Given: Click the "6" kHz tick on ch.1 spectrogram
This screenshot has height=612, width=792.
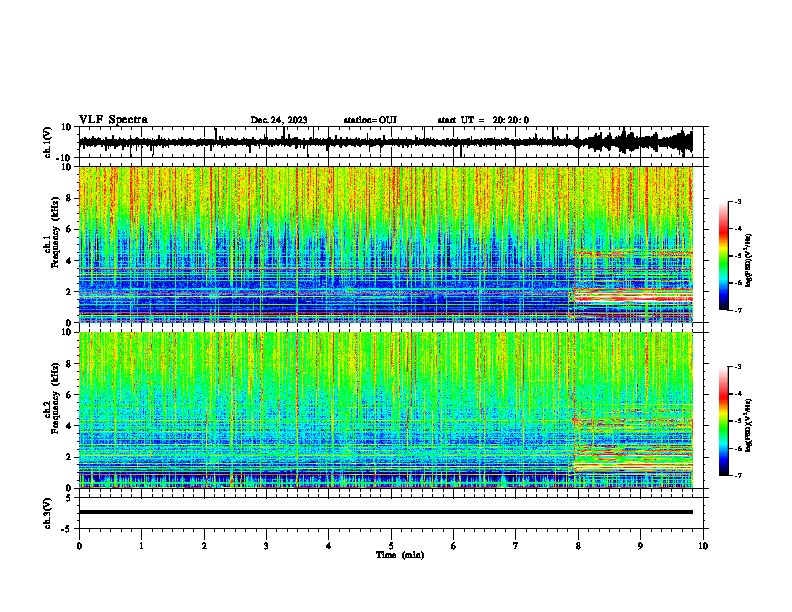Looking at the screenshot, I should coord(70,230).
